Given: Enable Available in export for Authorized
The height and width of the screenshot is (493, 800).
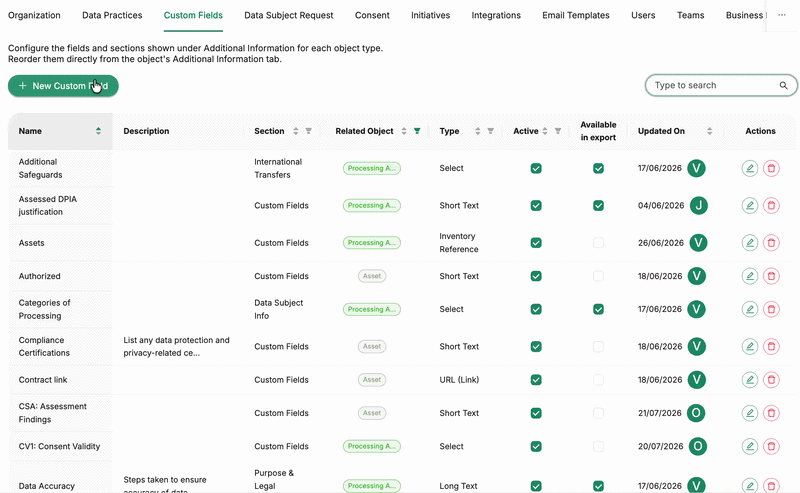Looking at the screenshot, I should (x=598, y=276).
